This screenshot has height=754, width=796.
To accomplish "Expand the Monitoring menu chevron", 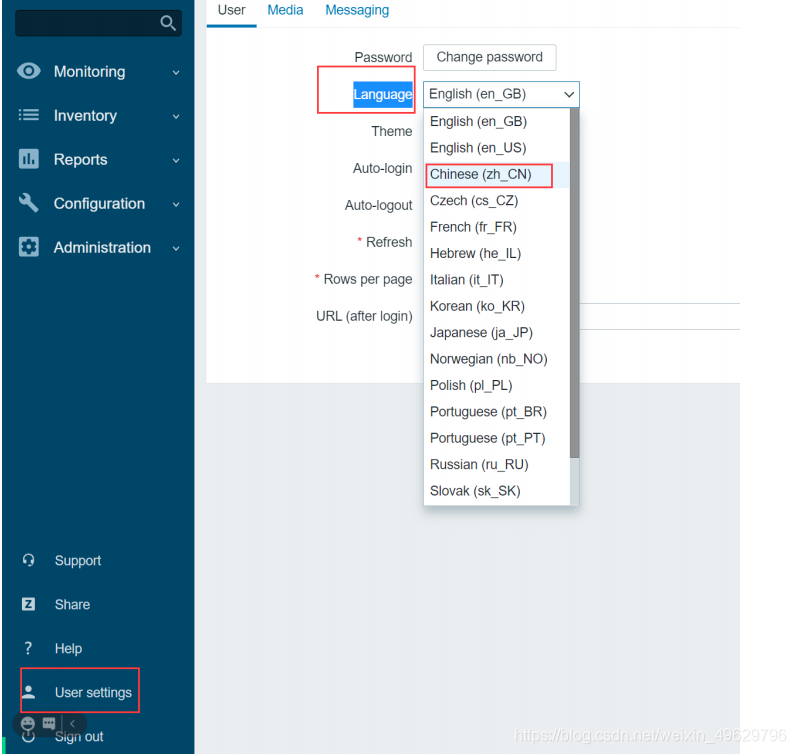I will tap(176, 73).
